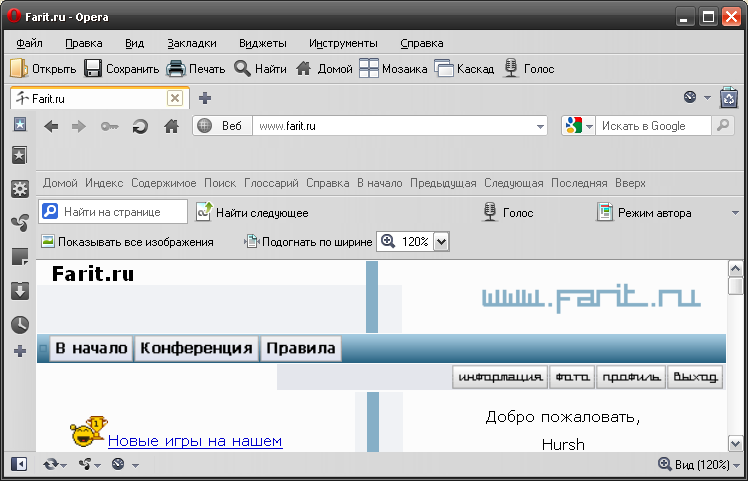Viewport: 748px width, 481px height.
Task: Go back with the back arrow
Action: pos(51,126)
